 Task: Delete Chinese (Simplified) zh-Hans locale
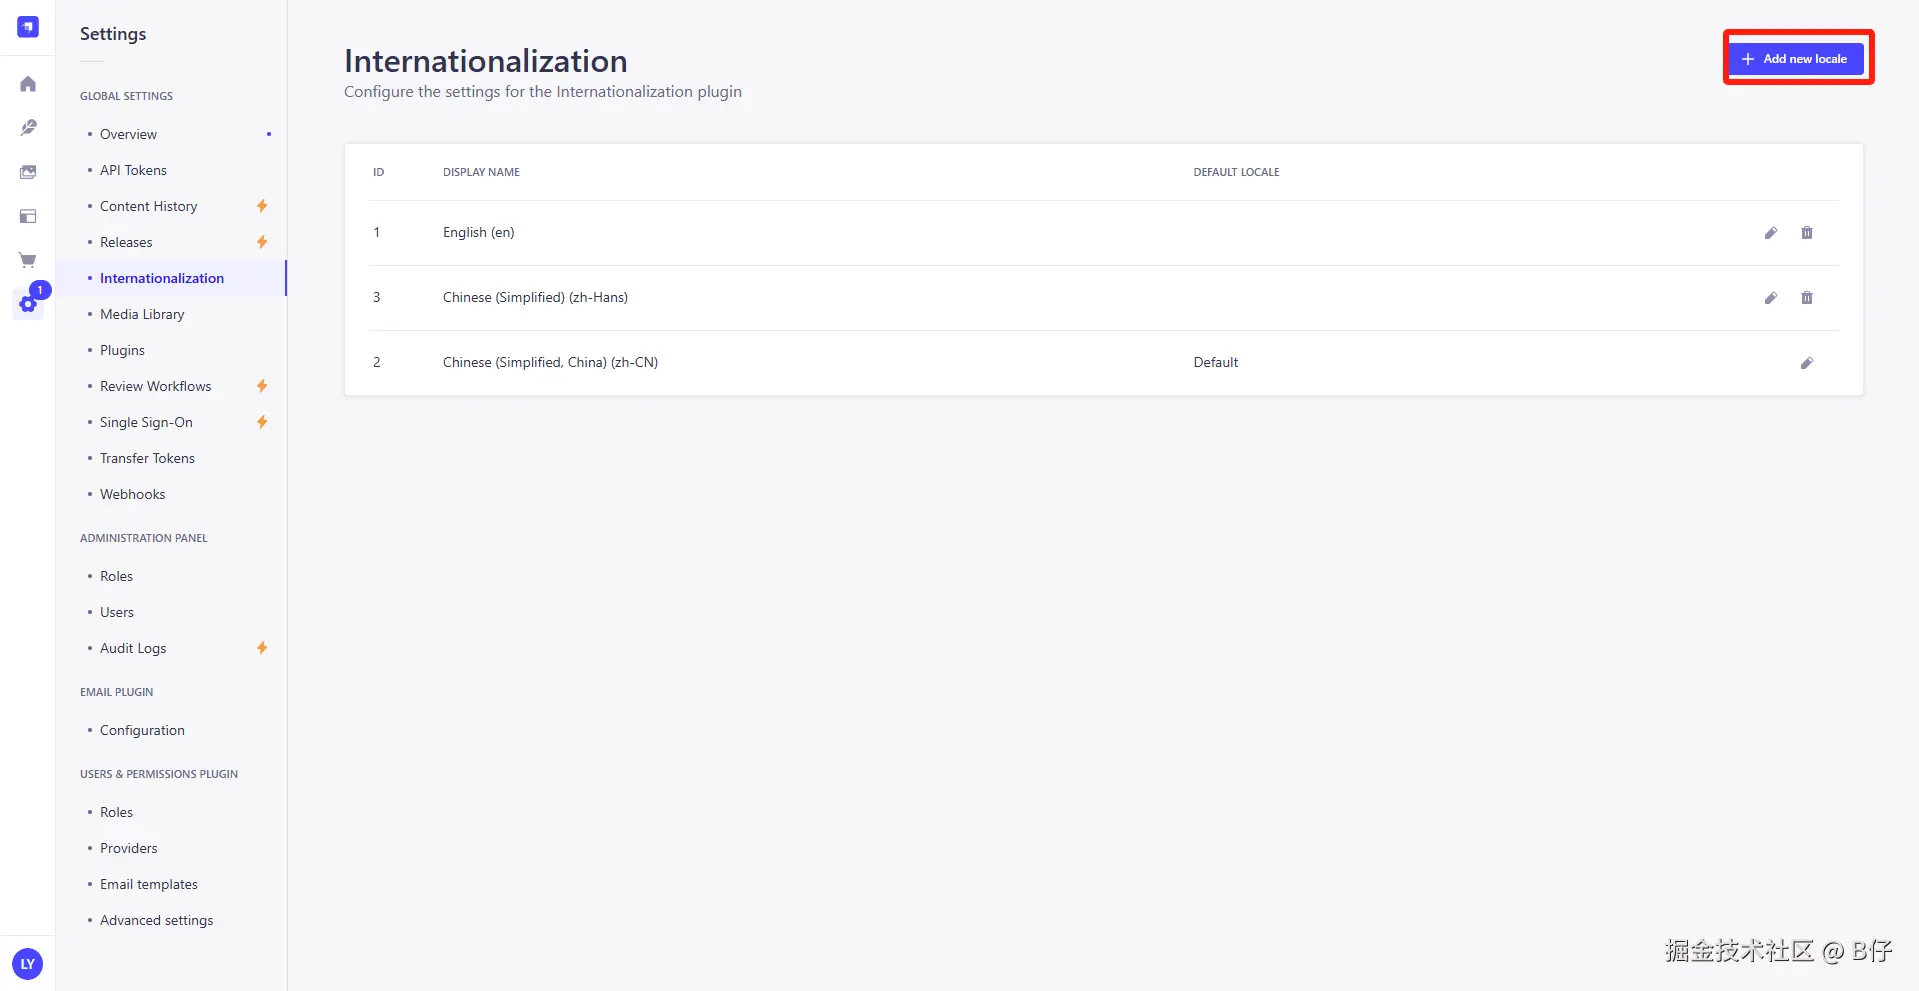pos(1806,298)
